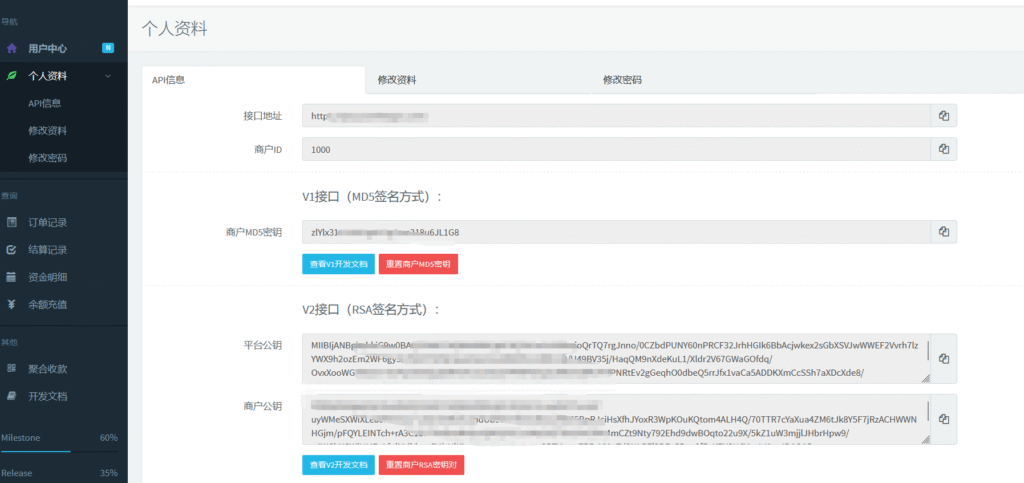Click the Milestone progress bar

pos(59,452)
